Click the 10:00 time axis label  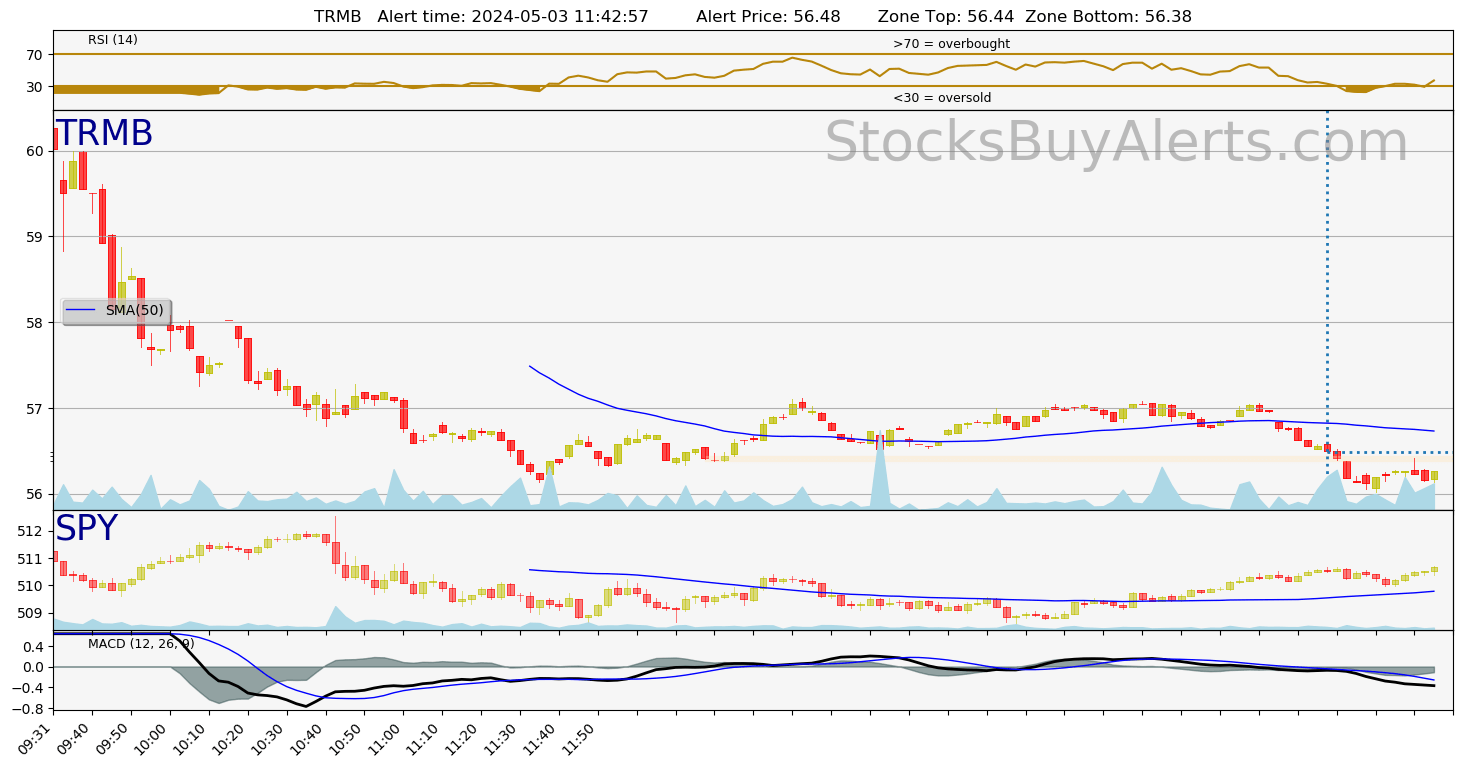[x=151, y=738]
